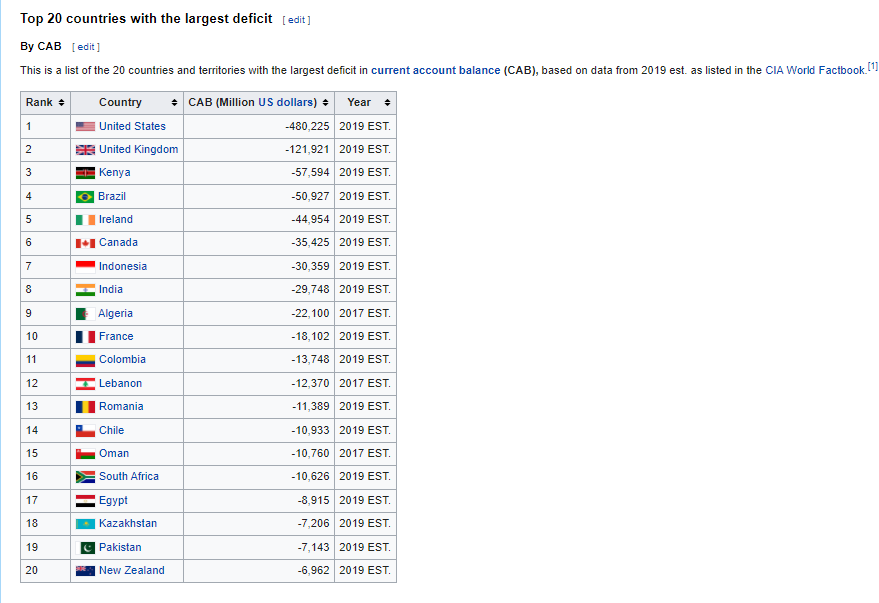879x603 pixels.
Task: Click the South Africa flag icon
Action: [85, 477]
